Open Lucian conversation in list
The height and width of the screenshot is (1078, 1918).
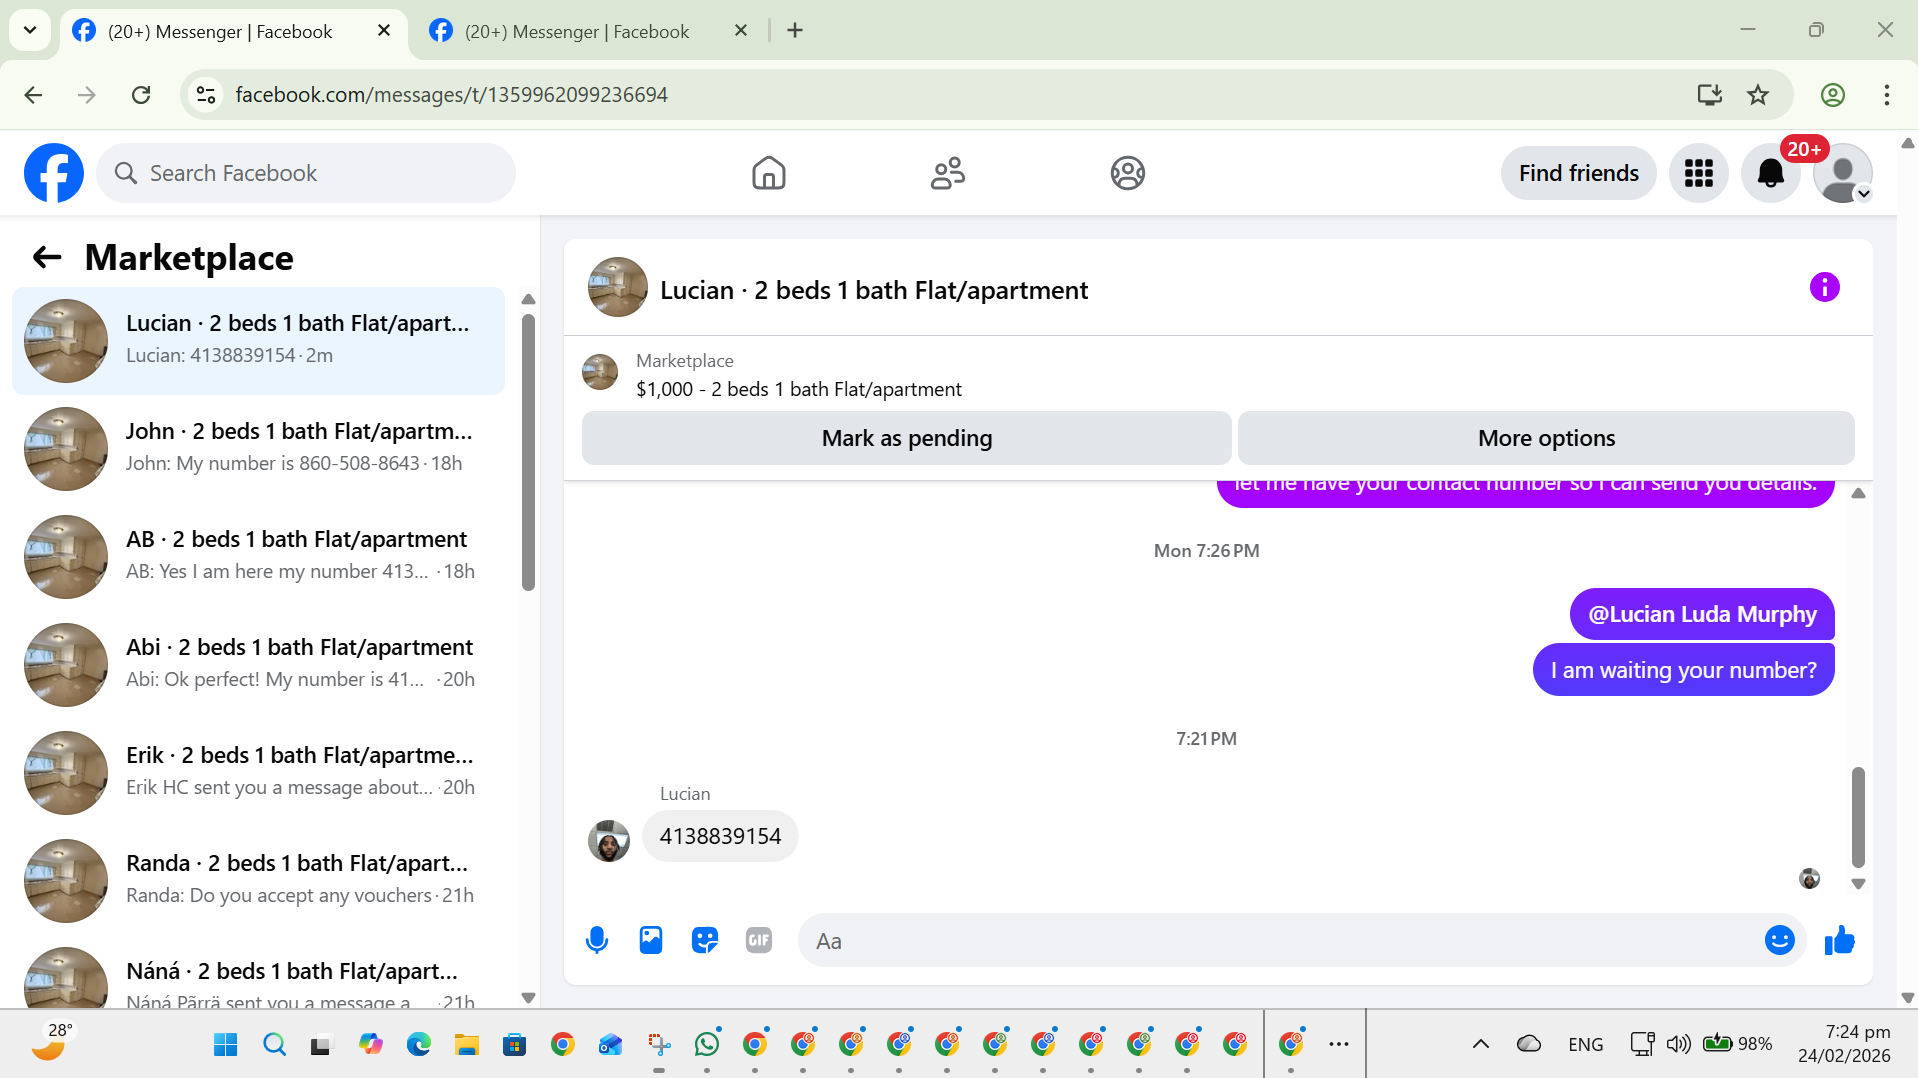pyautogui.click(x=258, y=341)
